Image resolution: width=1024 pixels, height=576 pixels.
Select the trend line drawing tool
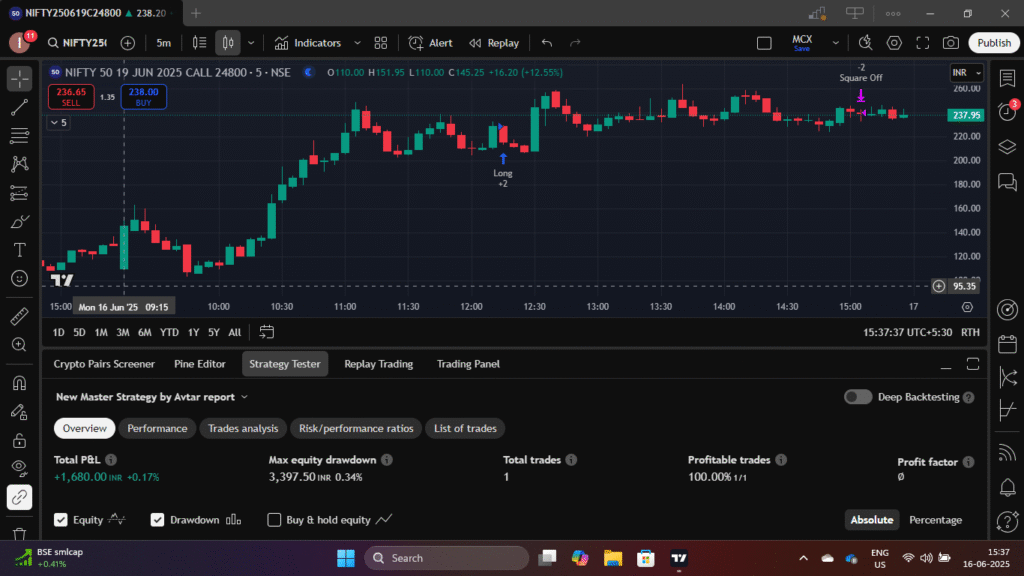pos(20,108)
